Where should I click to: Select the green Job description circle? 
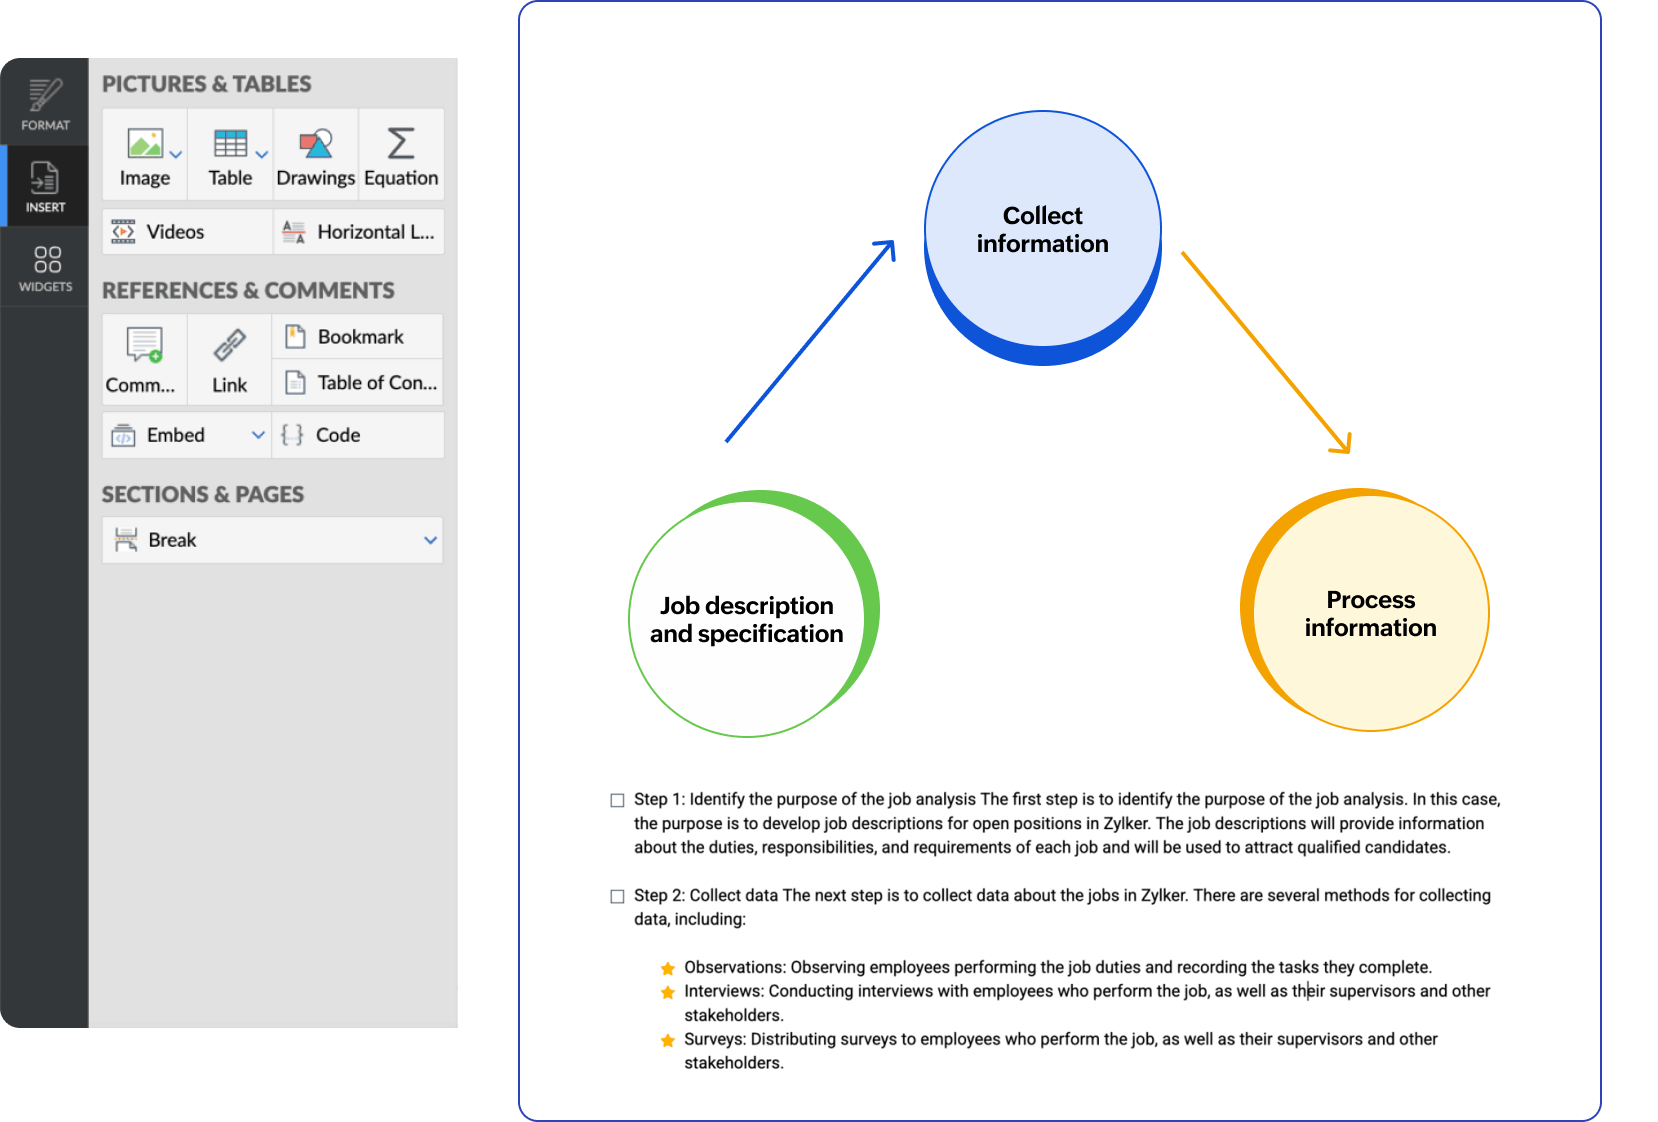(x=752, y=618)
